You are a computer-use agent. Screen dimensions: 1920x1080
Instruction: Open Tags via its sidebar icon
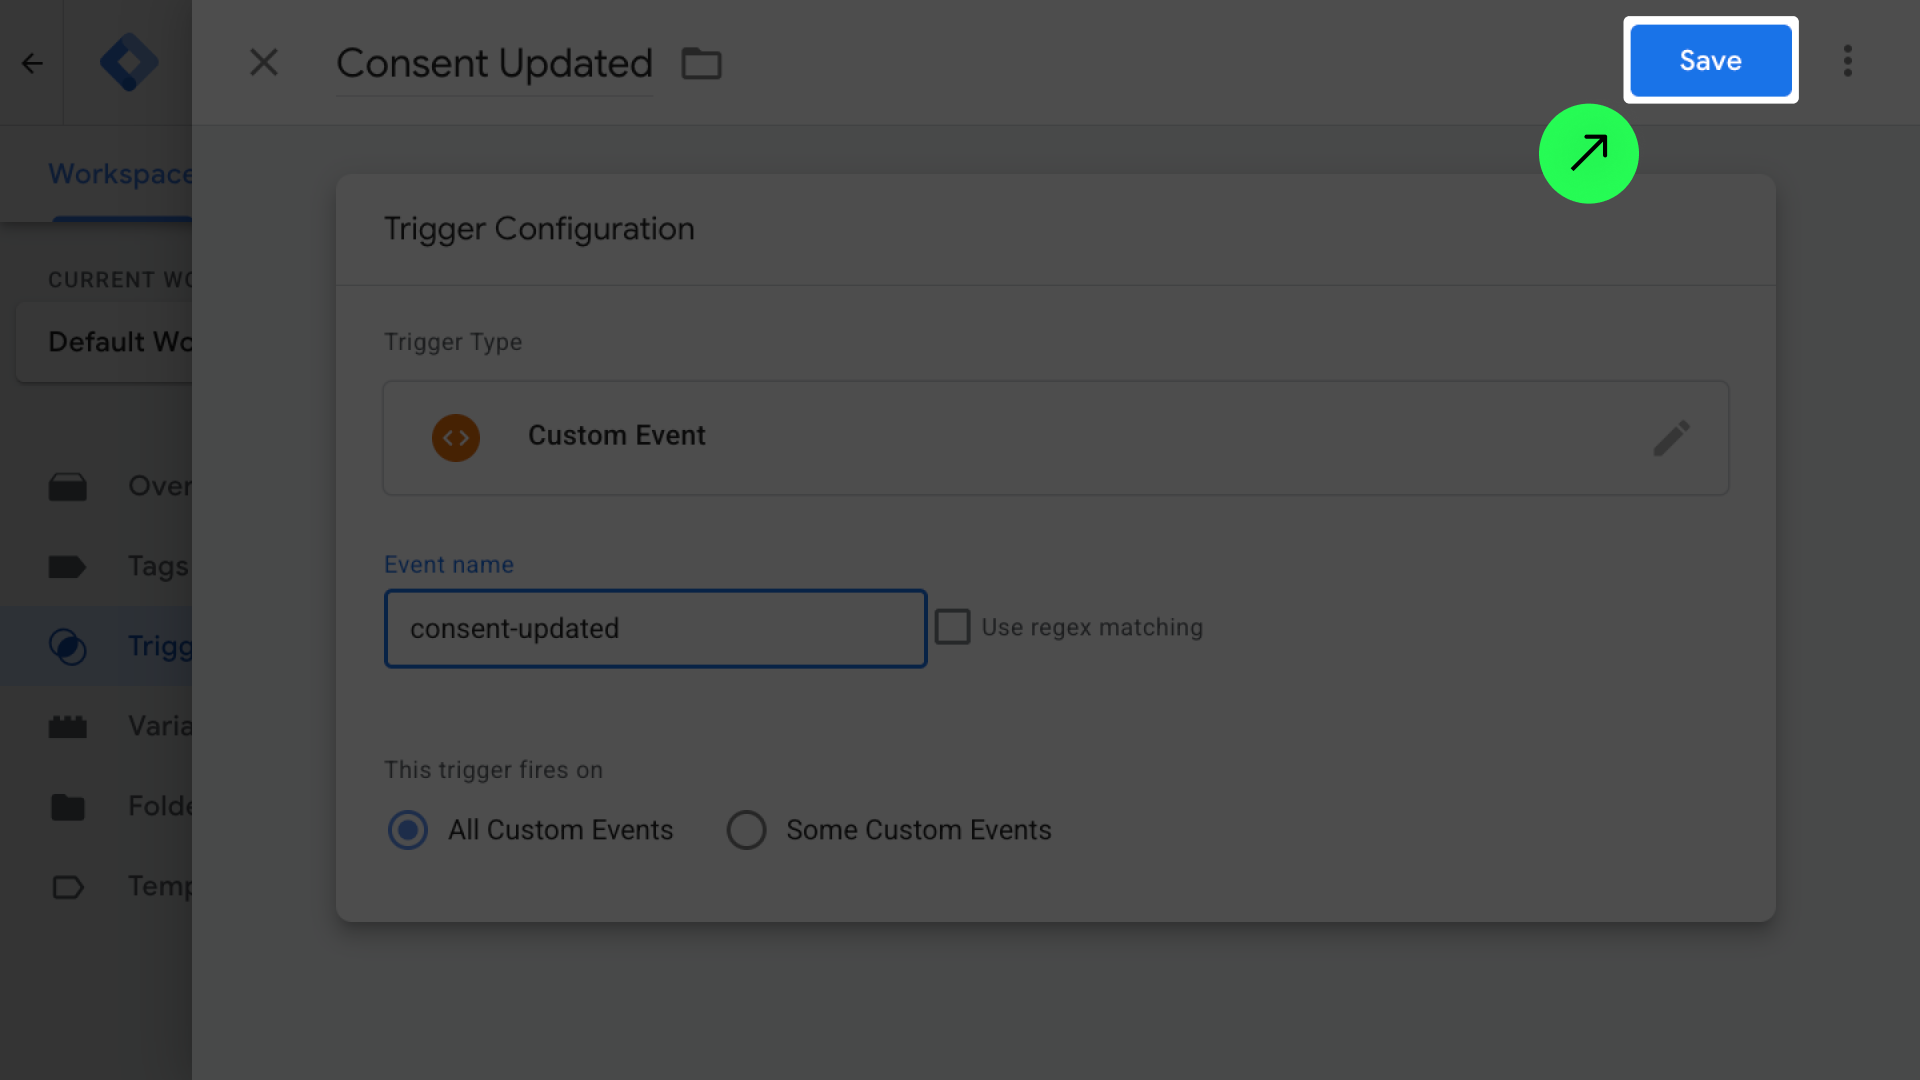click(68, 567)
